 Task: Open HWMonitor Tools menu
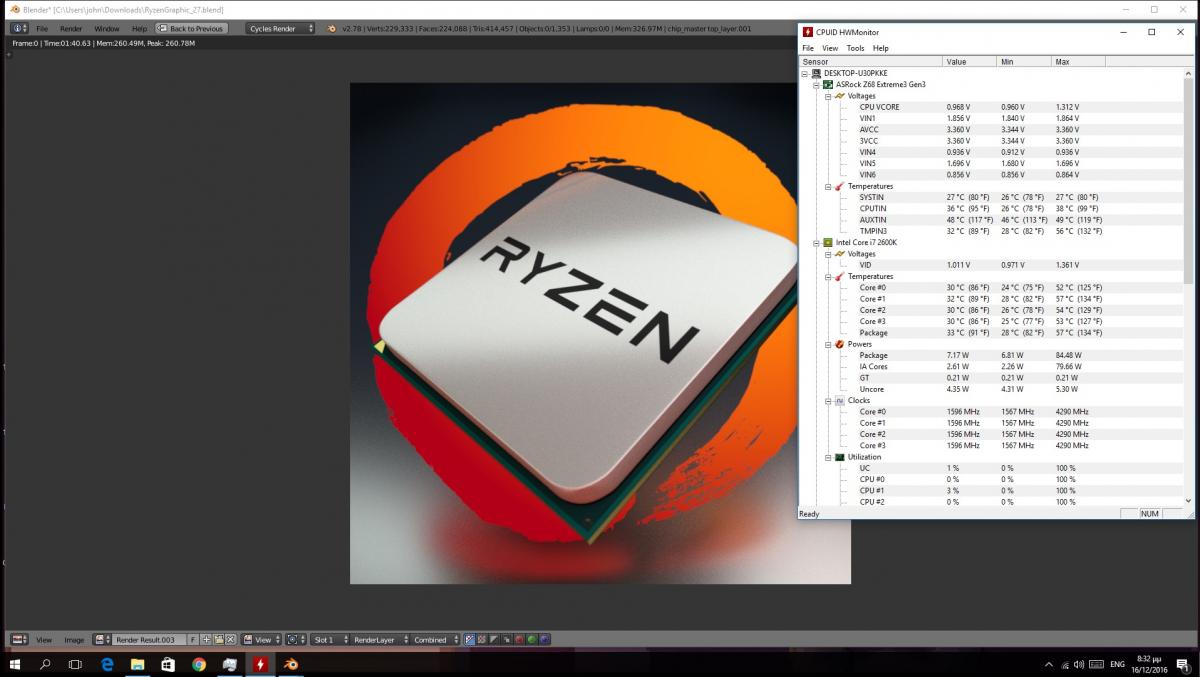coord(855,48)
